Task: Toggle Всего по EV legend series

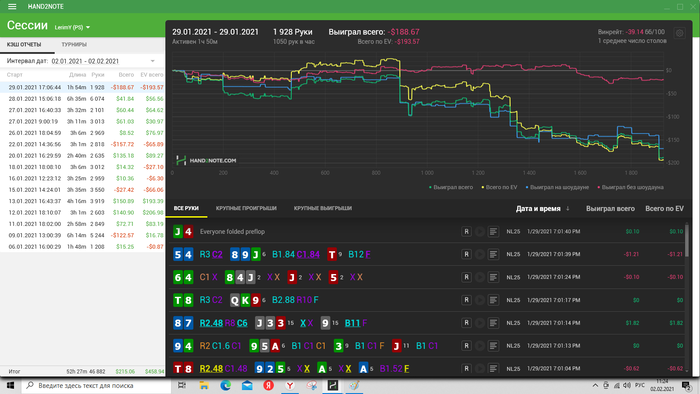Action: tap(499, 187)
